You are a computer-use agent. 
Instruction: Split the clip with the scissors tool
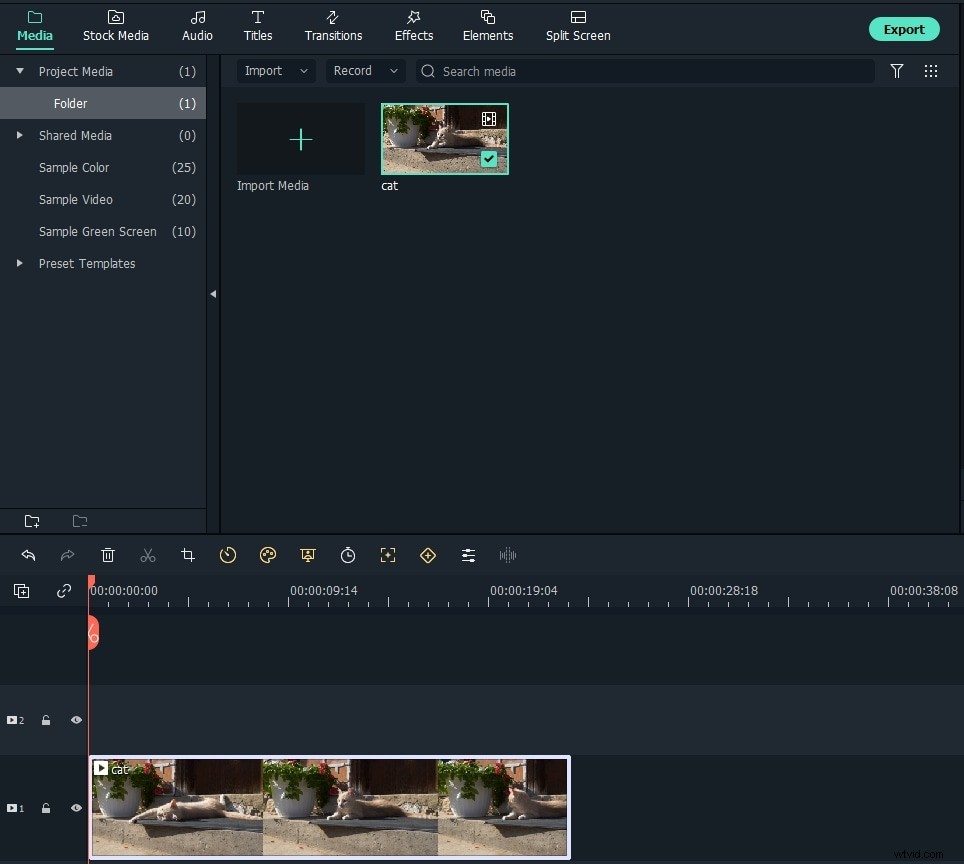pyautogui.click(x=148, y=555)
